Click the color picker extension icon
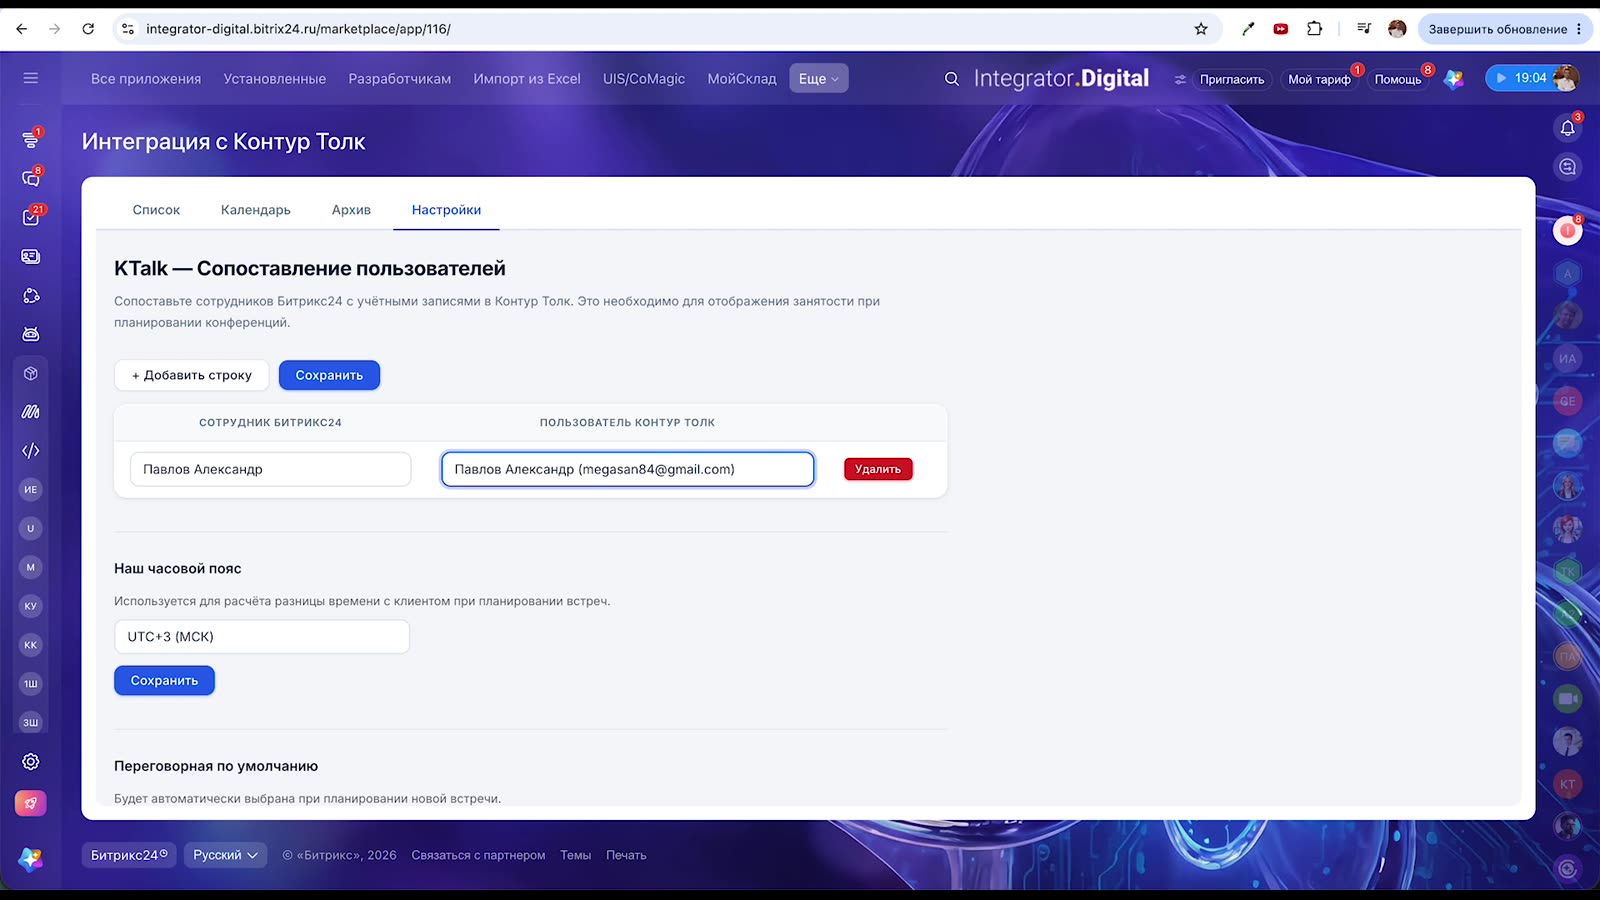 1248,29
